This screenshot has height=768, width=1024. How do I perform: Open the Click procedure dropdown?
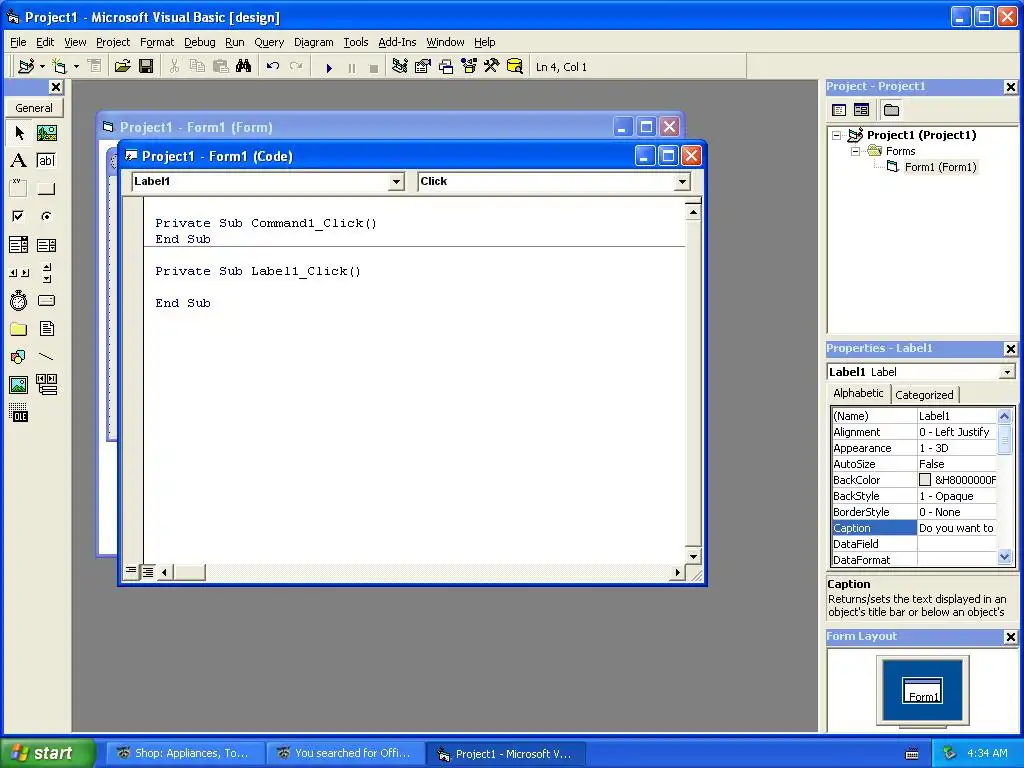pos(682,182)
